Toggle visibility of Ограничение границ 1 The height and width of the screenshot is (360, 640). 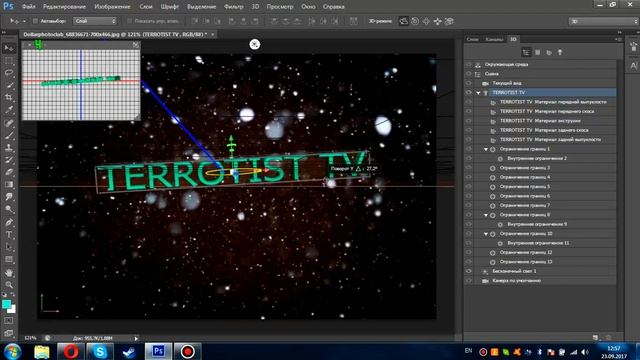[469, 149]
